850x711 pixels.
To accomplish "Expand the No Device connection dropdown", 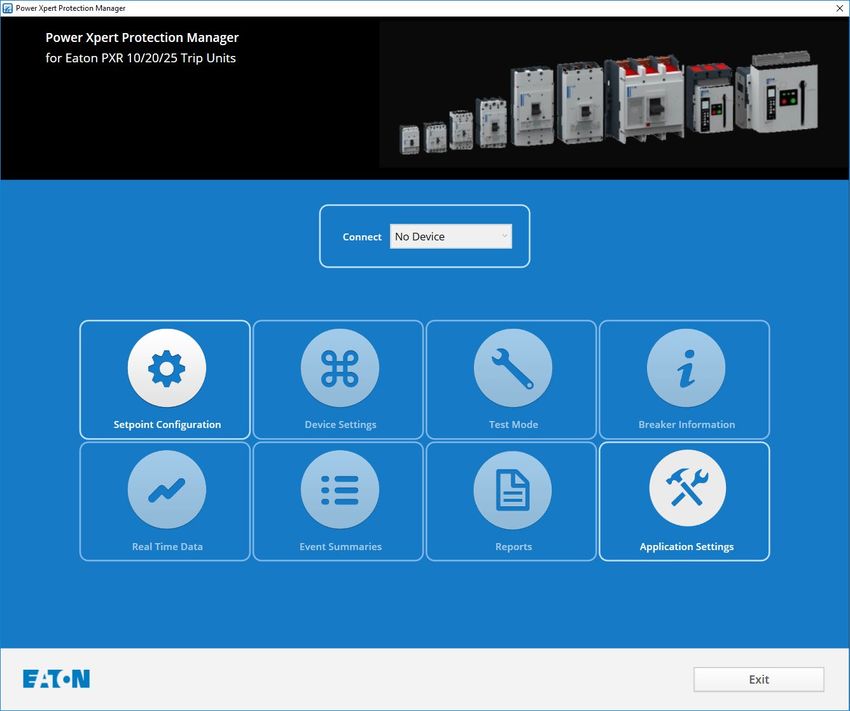I will [x=450, y=236].
